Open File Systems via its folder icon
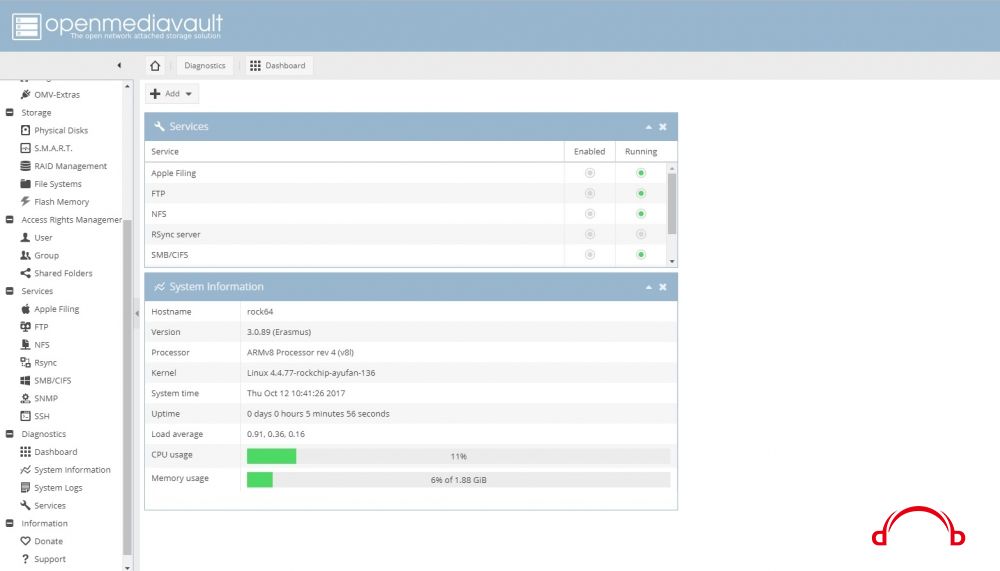Image resolution: width=1000 pixels, height=571 pixels. (26, 184)
